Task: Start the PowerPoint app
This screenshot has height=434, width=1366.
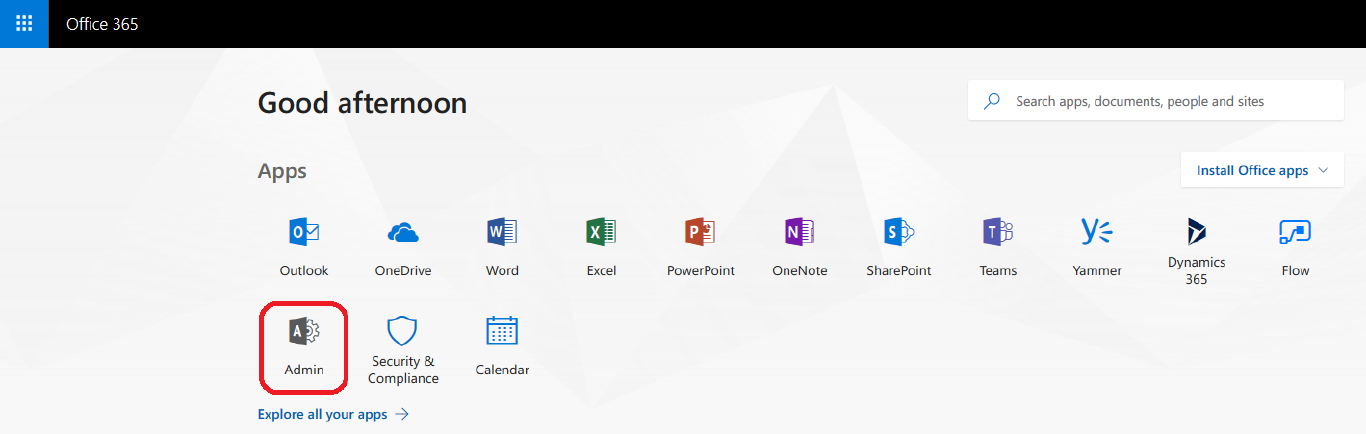Action: pyautogui.click(x=700, y=245)
